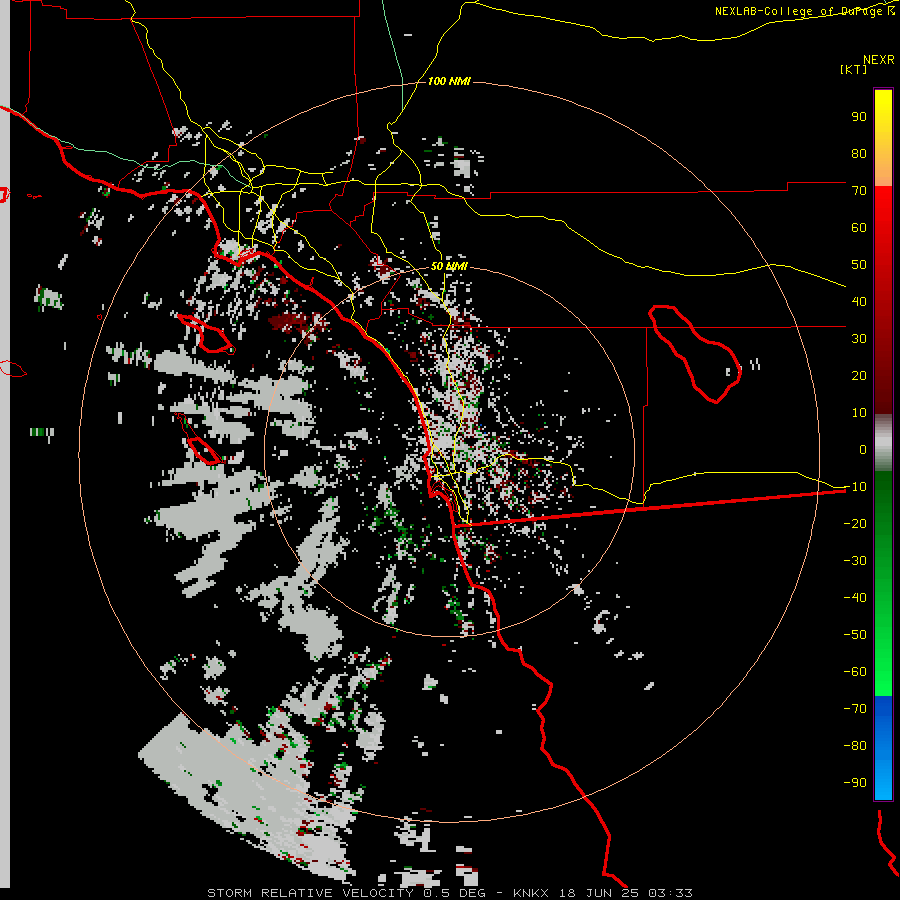Viewport: 900px width, 900px height.
Task: Click the "NEXR" label above the color bar
Action: tap(879, 60)
